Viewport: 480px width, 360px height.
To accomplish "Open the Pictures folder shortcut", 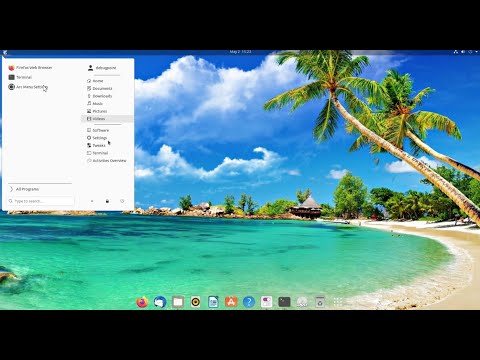I will click(x=97, y=111).
